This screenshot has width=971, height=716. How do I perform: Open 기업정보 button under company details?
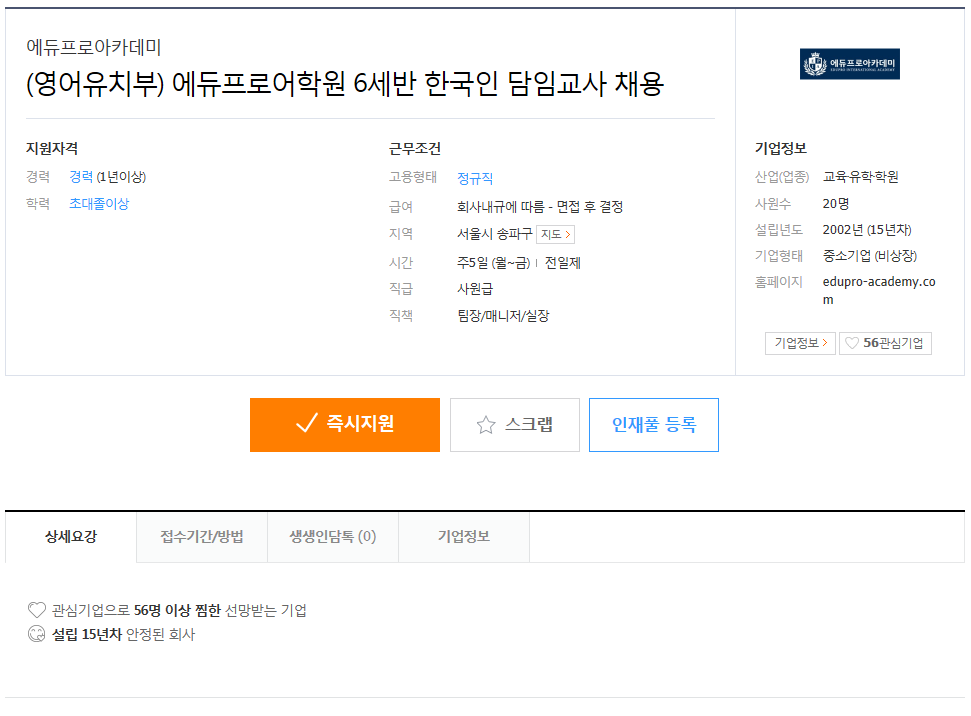(801, 343)
